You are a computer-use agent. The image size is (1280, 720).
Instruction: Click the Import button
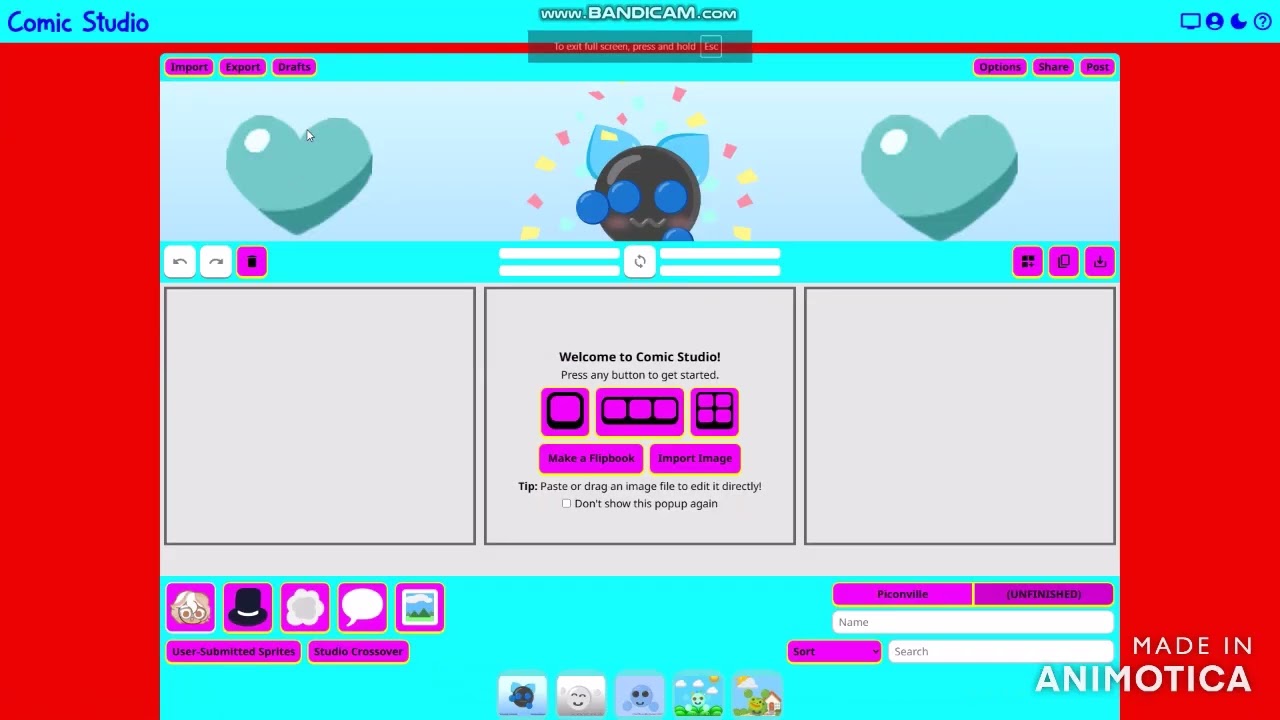coord(189,67)
